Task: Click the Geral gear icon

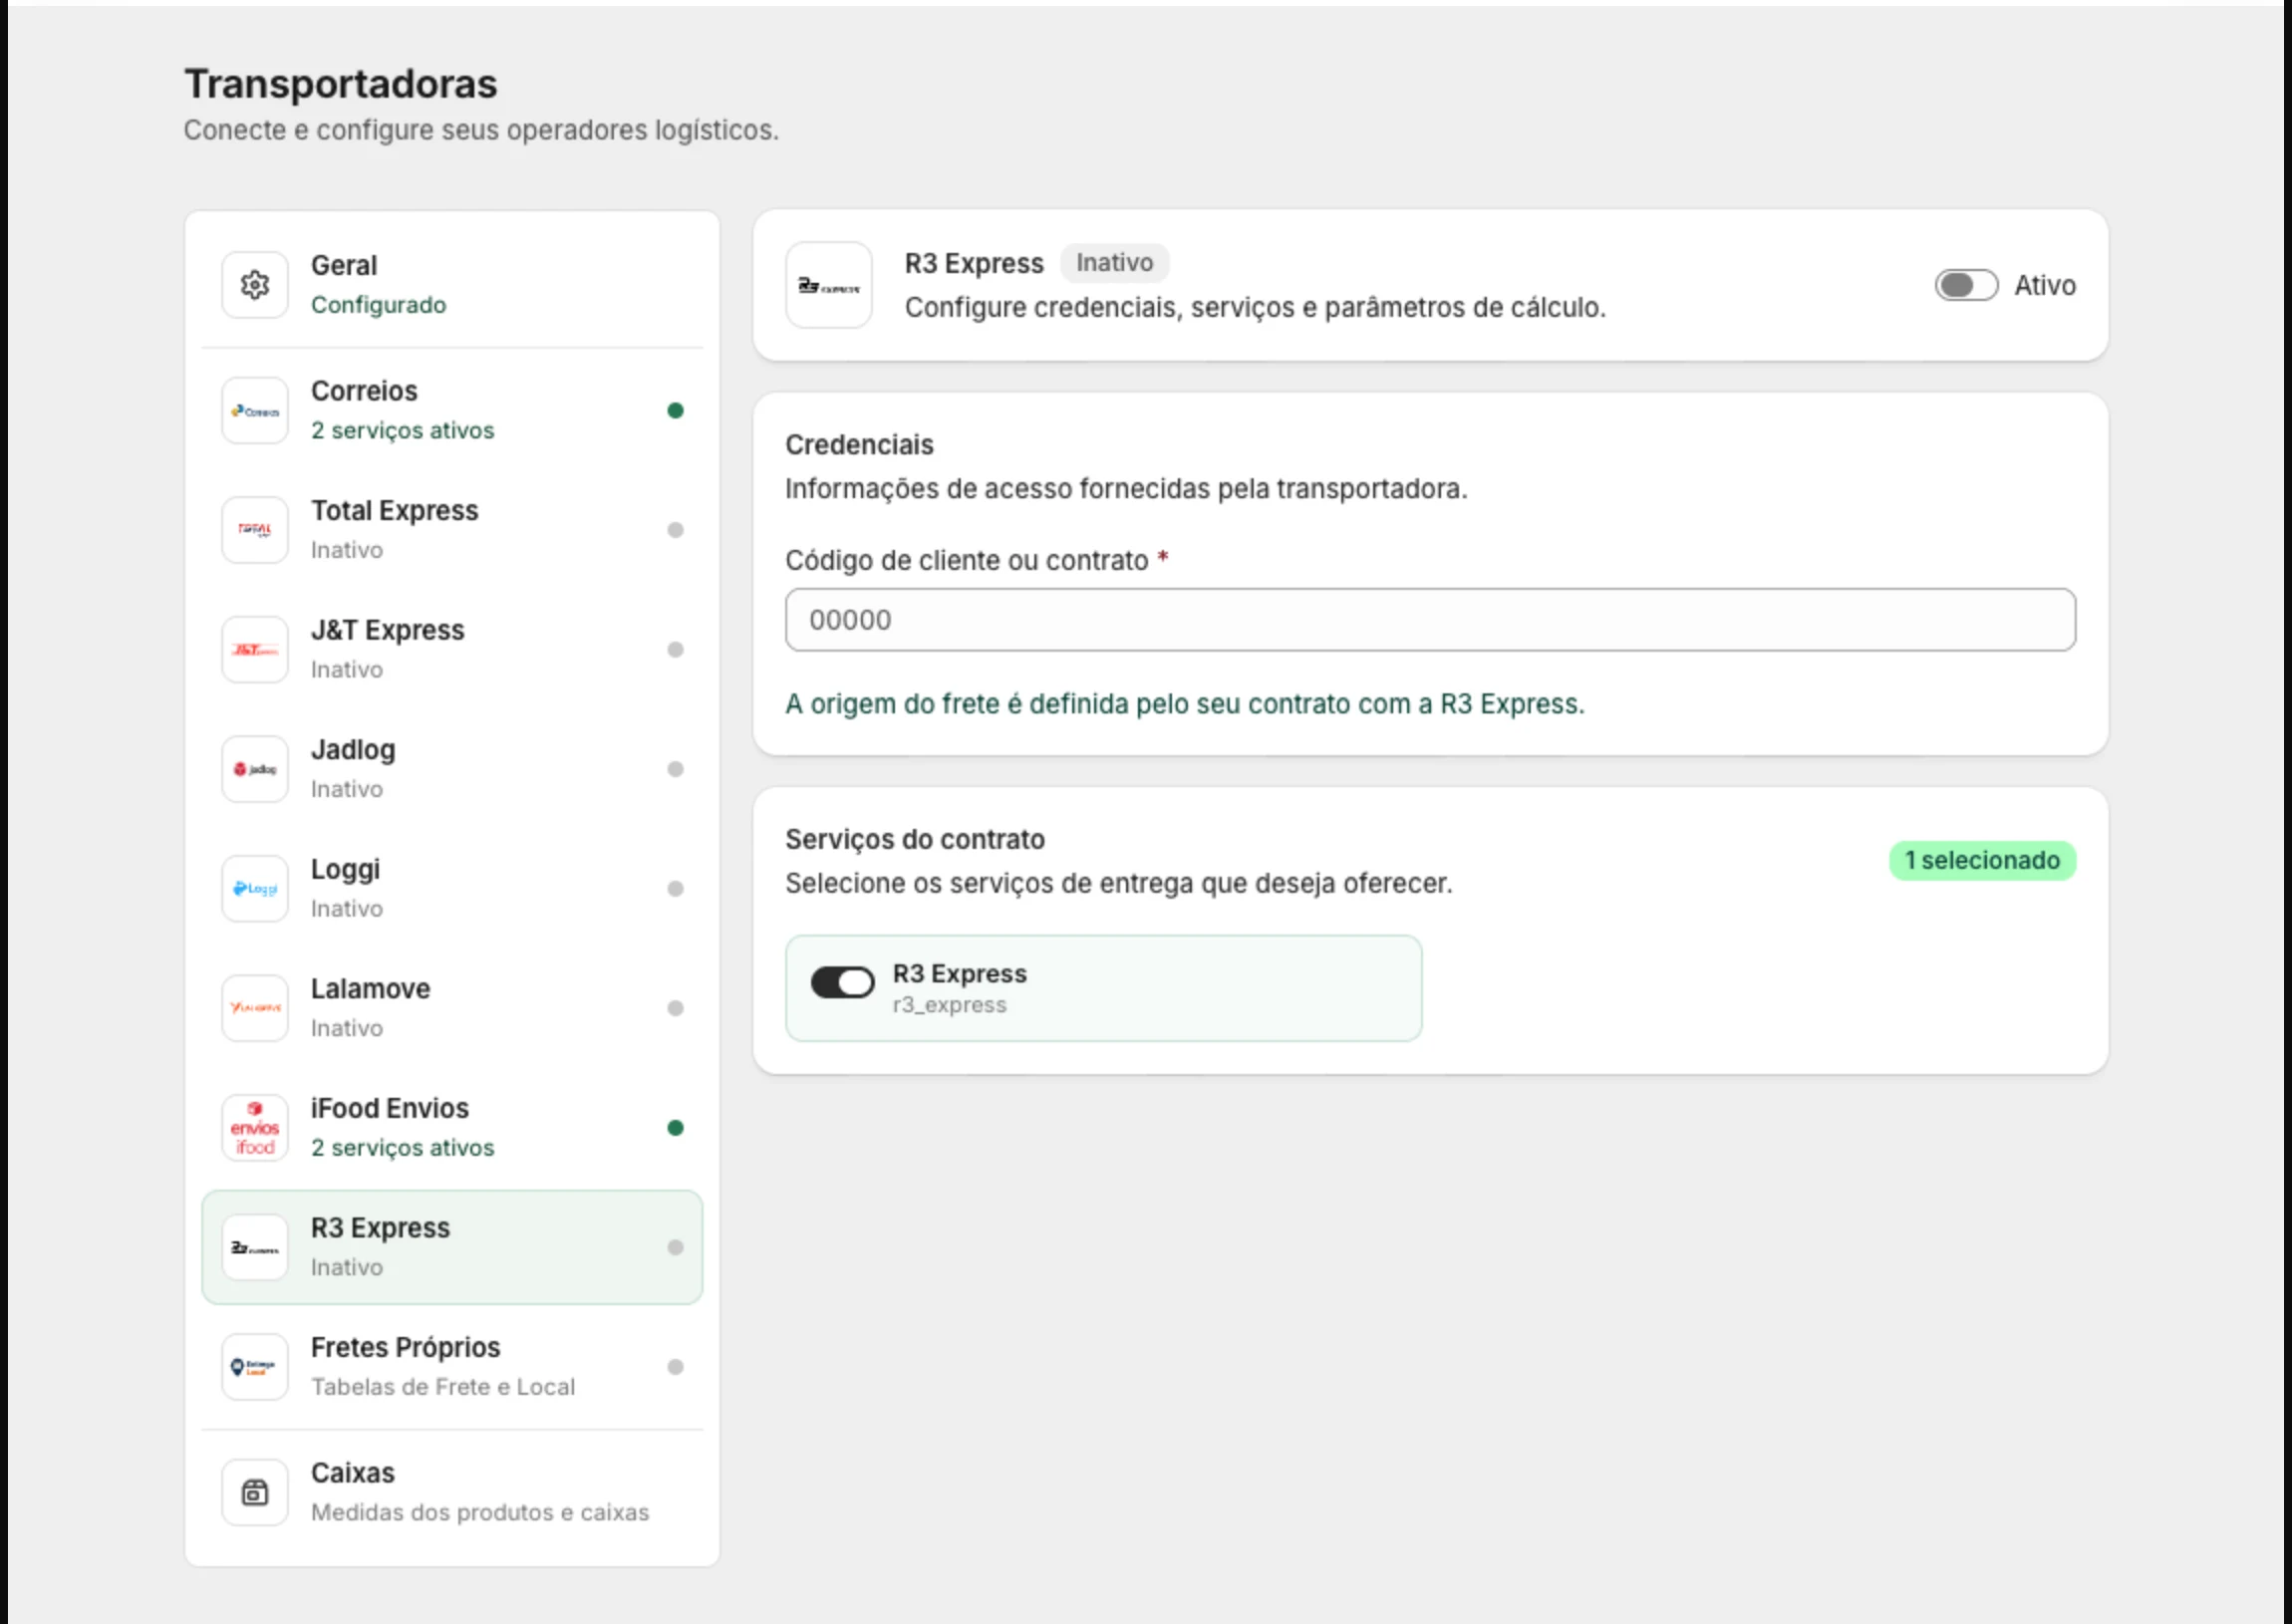Action: coord(255,285)
